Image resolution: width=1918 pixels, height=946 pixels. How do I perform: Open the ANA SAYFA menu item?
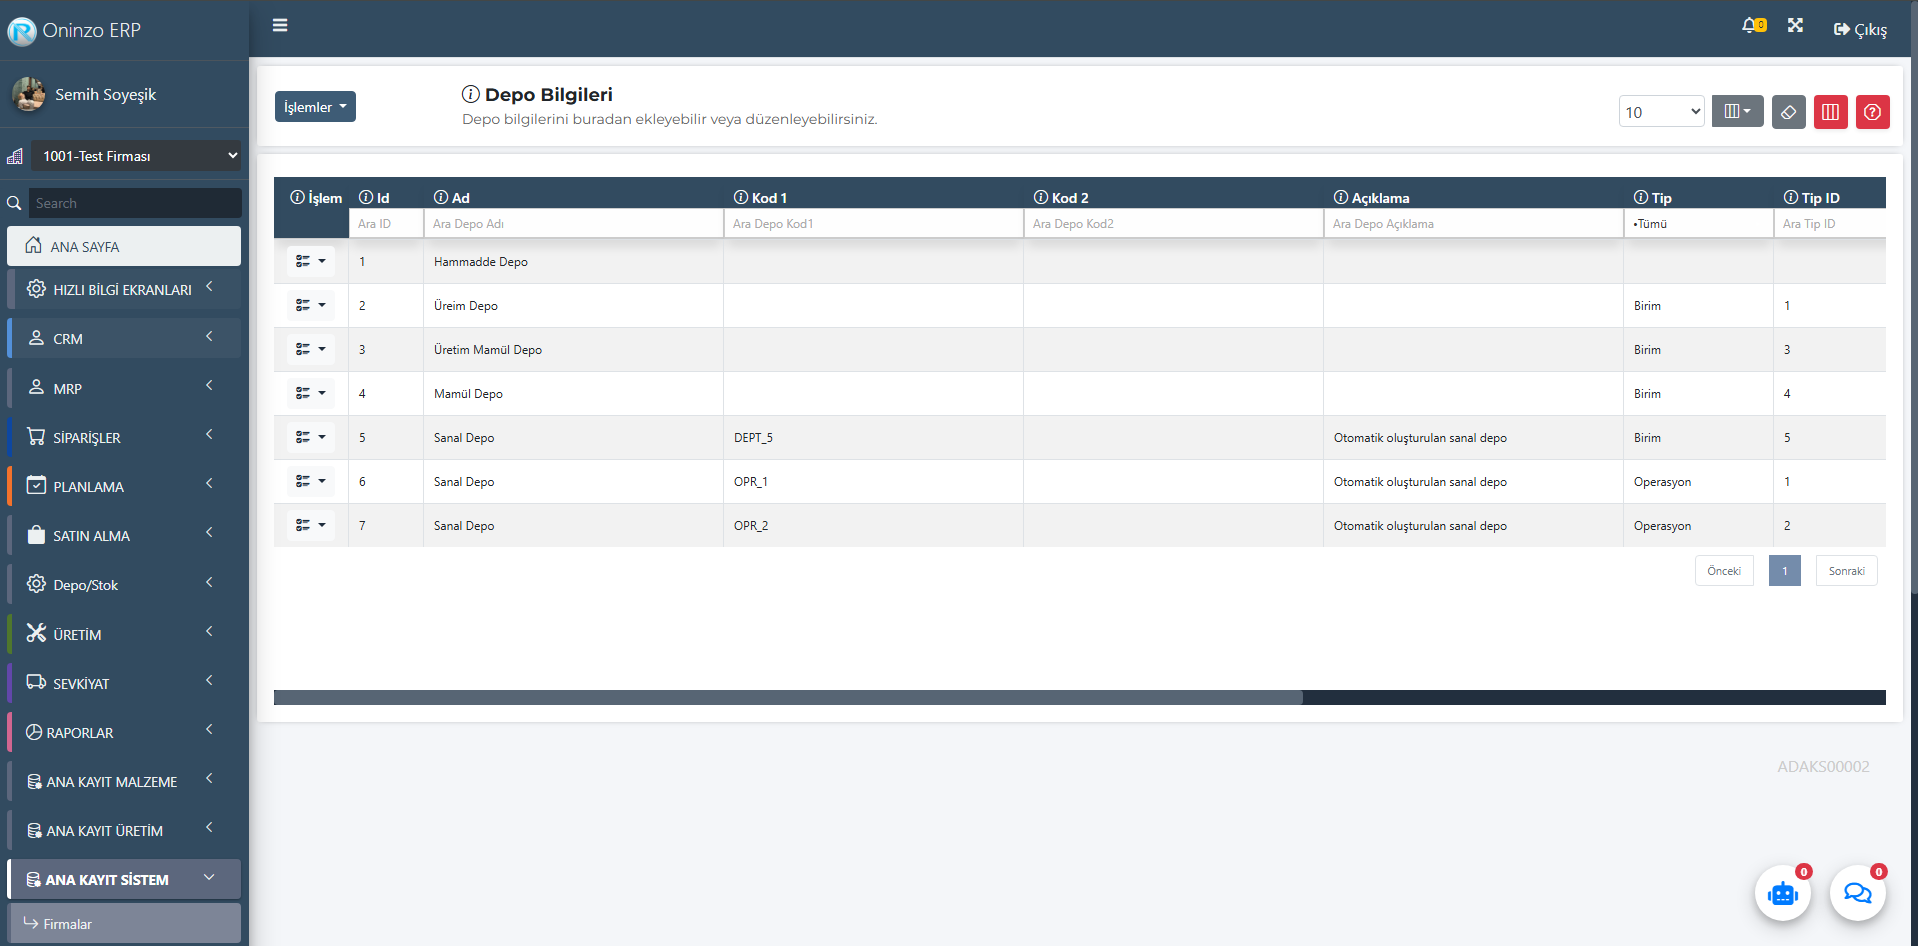(124, 246)
